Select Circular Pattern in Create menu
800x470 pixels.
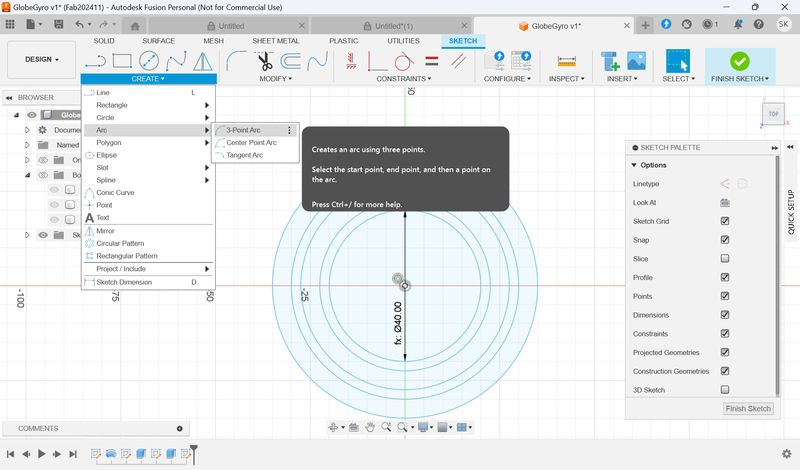(120, 243)
